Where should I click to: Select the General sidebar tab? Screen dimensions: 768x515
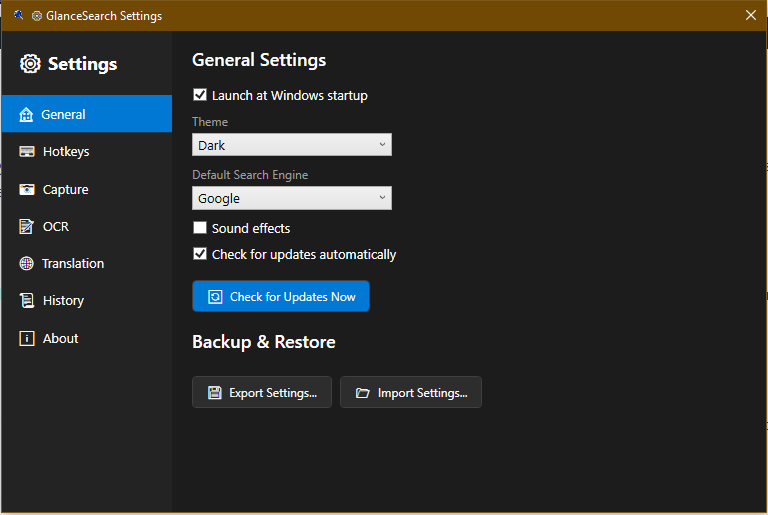(87, 114)
